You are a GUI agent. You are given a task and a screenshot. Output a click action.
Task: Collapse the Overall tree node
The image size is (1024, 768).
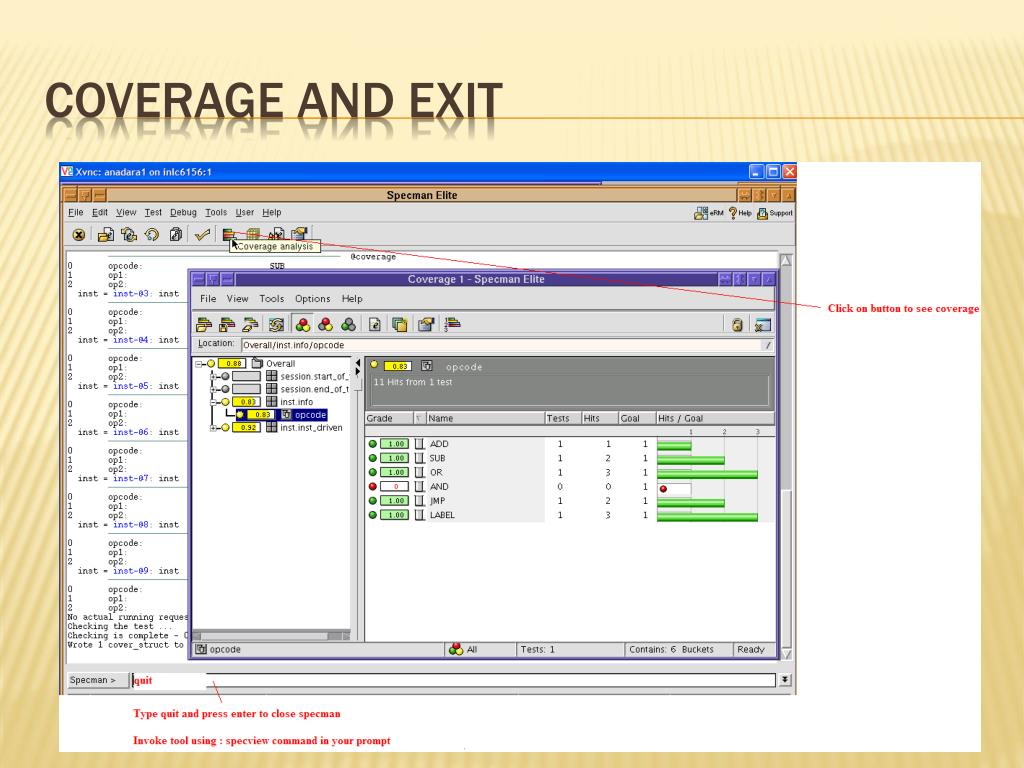click(x=200, y=364)
